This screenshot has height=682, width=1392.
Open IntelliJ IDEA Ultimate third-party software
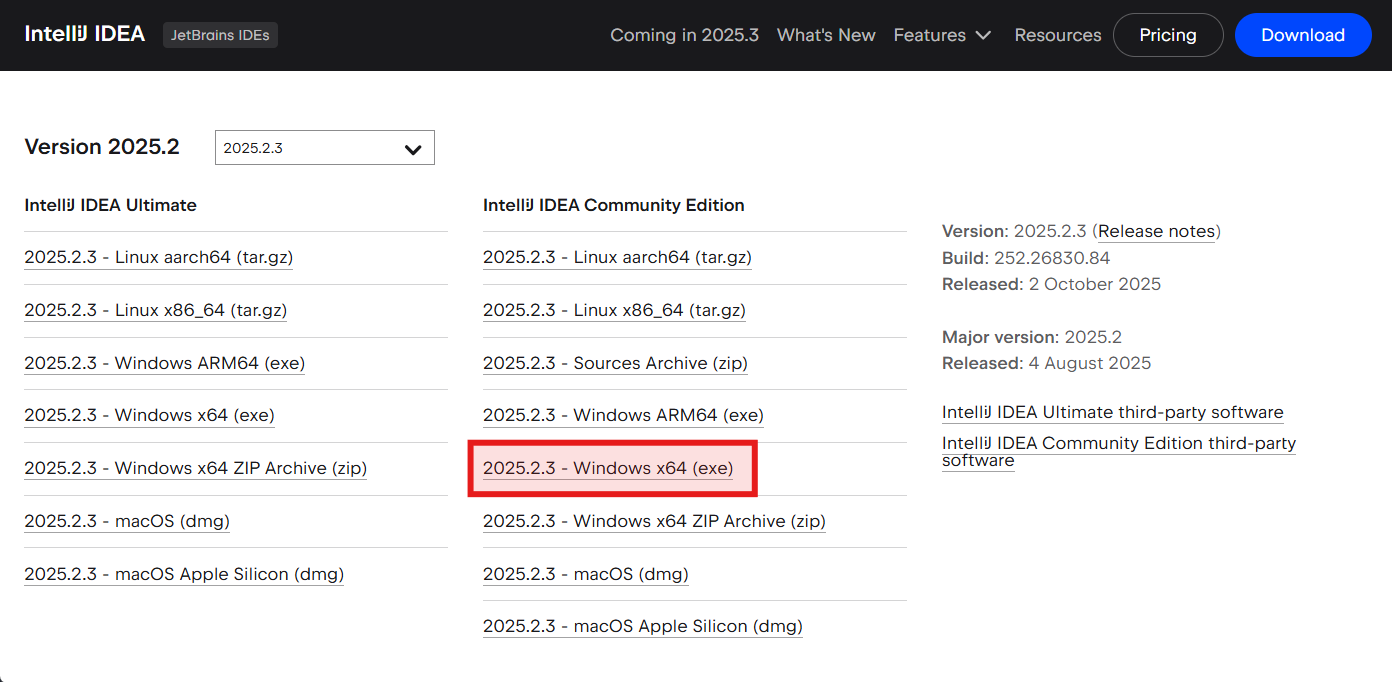1112,412
